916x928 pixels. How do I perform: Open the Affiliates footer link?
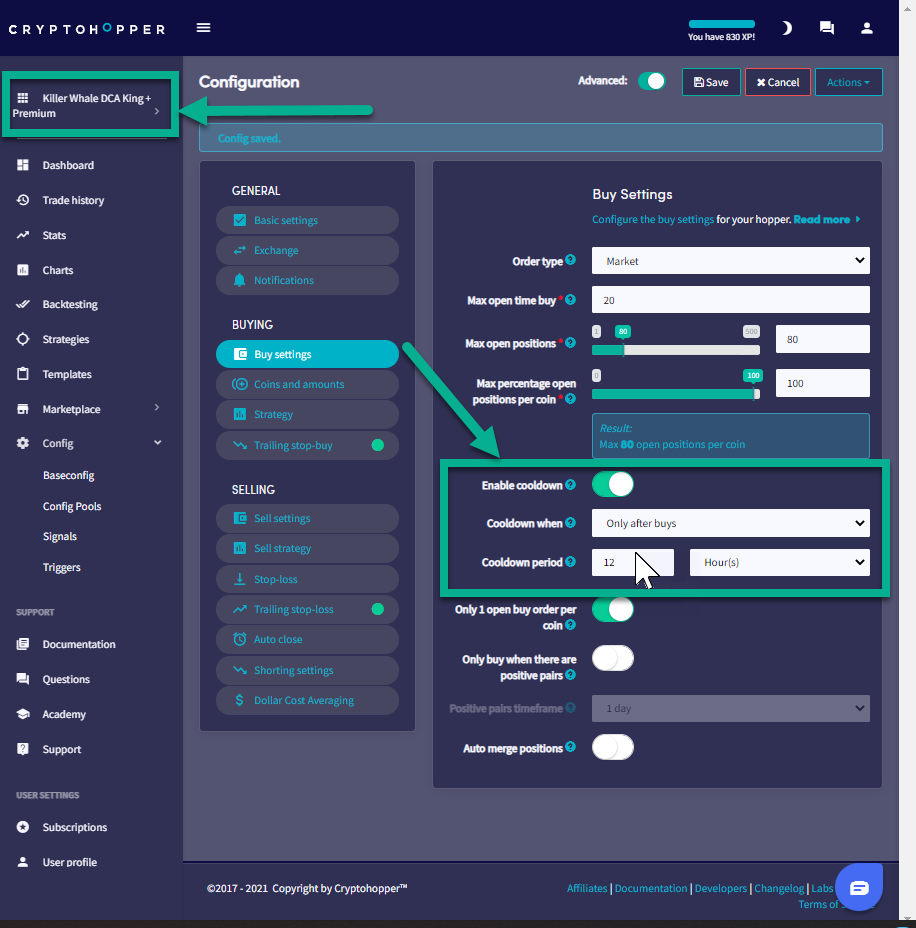click(x=586, y=888)
